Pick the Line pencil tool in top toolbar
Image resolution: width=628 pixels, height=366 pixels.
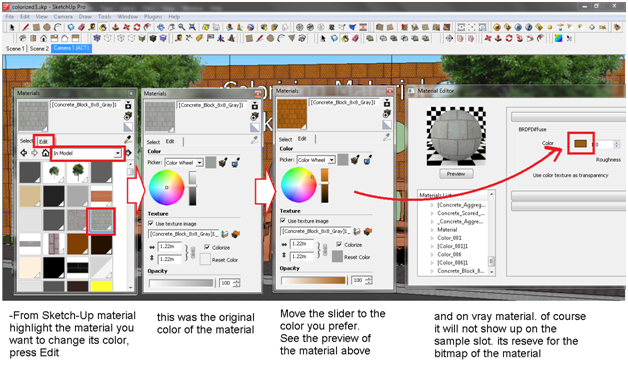point(26,27)
